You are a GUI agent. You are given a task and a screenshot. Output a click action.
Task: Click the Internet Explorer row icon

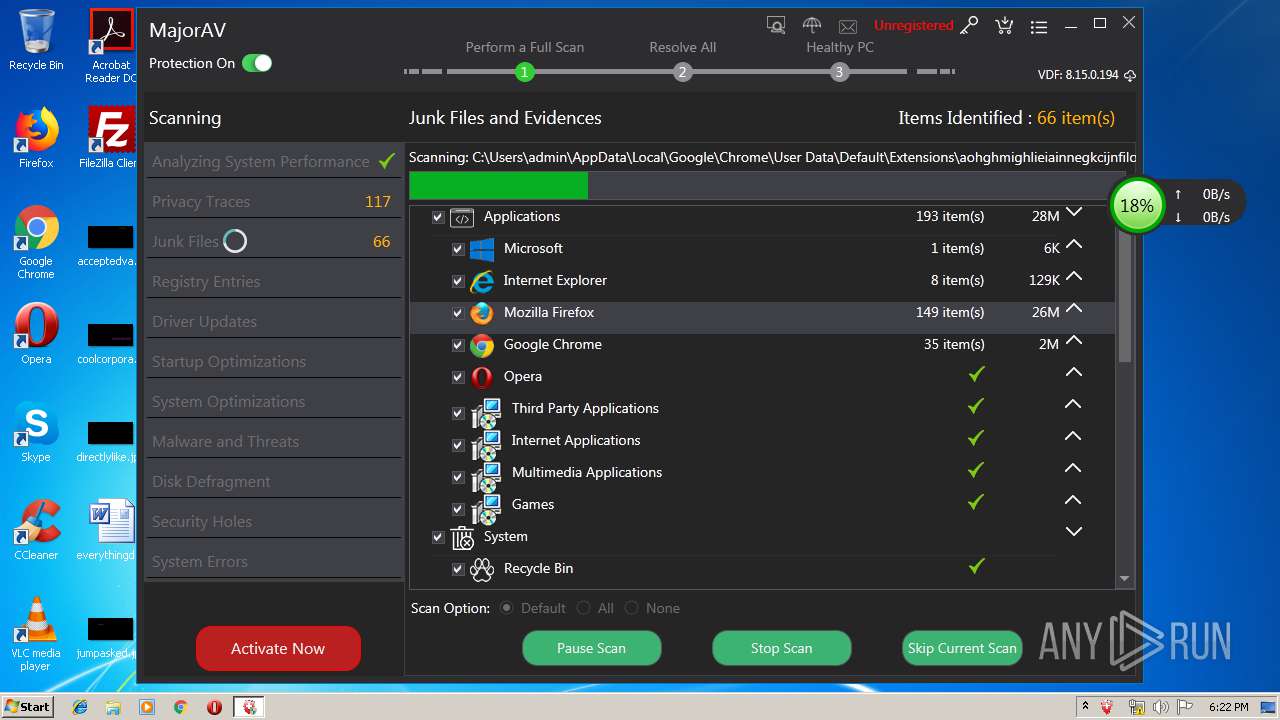pyautogui.click(x=482, y=281)
